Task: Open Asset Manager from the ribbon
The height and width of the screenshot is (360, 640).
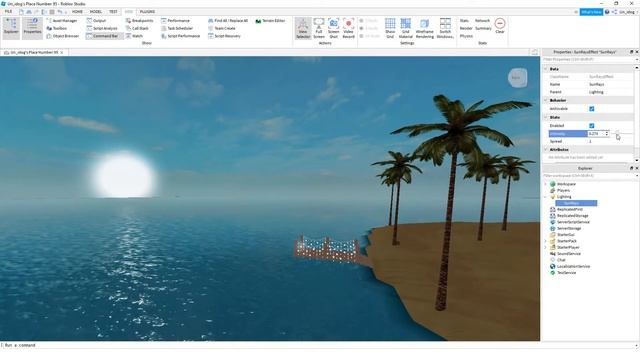Action: (62, 20)
